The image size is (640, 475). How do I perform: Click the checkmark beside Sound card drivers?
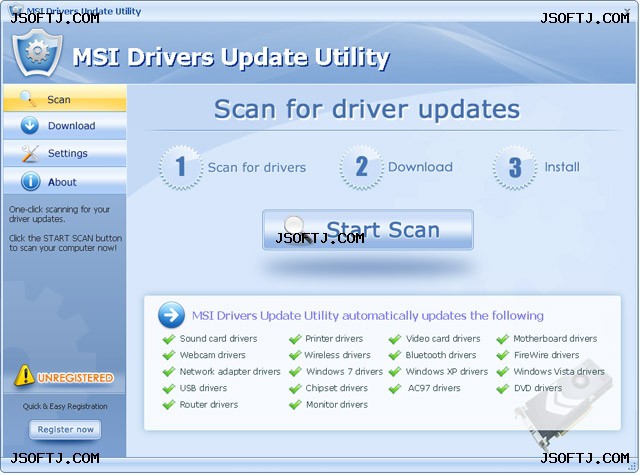pos(169,339)
